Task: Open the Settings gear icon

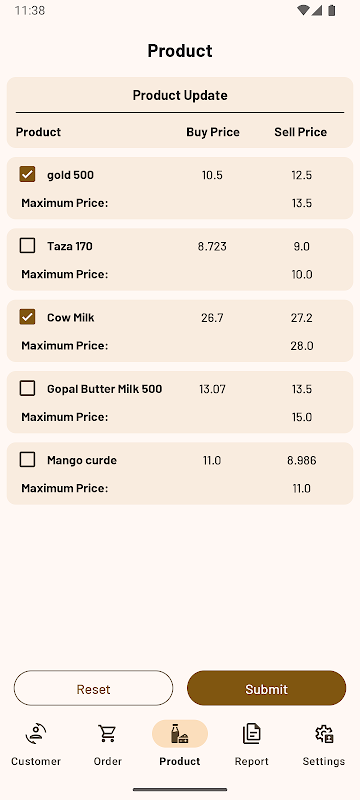Action: (x=324, y=734)
